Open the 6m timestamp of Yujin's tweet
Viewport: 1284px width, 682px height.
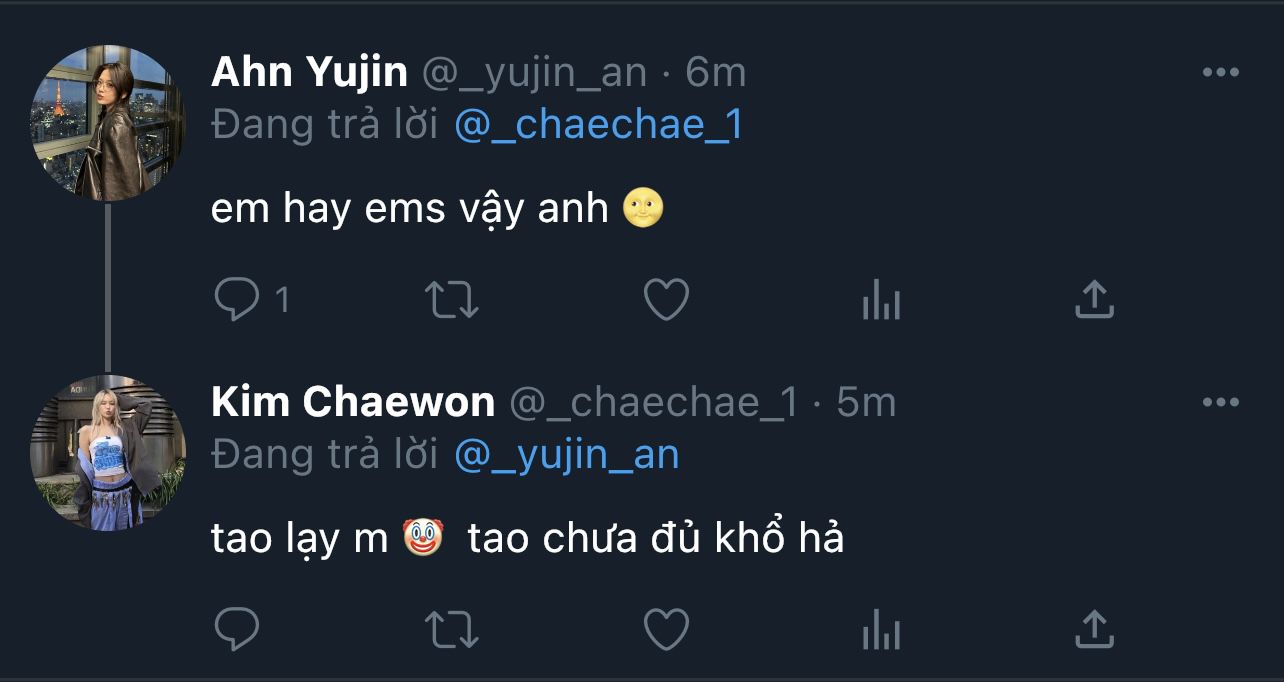pyautogui.click(x=715, y=72)
